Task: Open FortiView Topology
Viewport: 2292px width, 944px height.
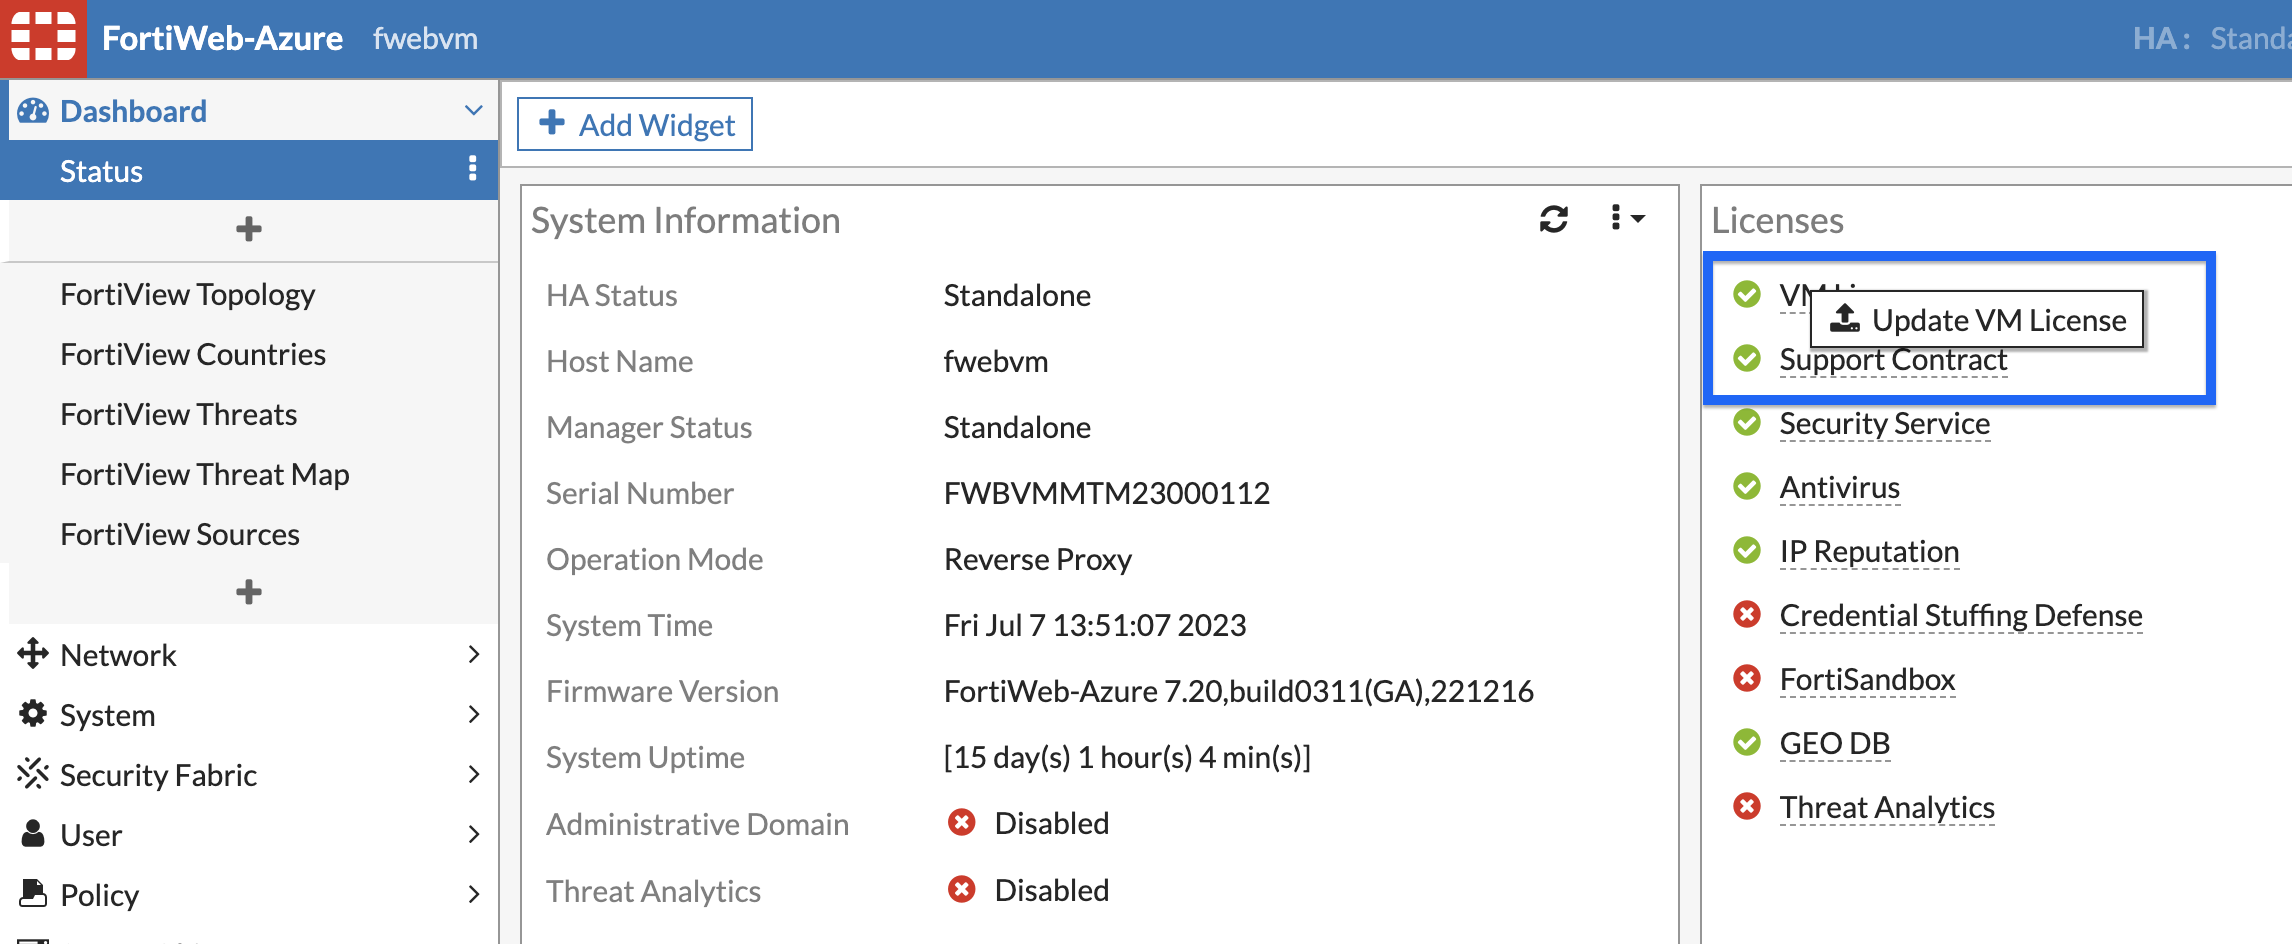Action: click(187, 294)
